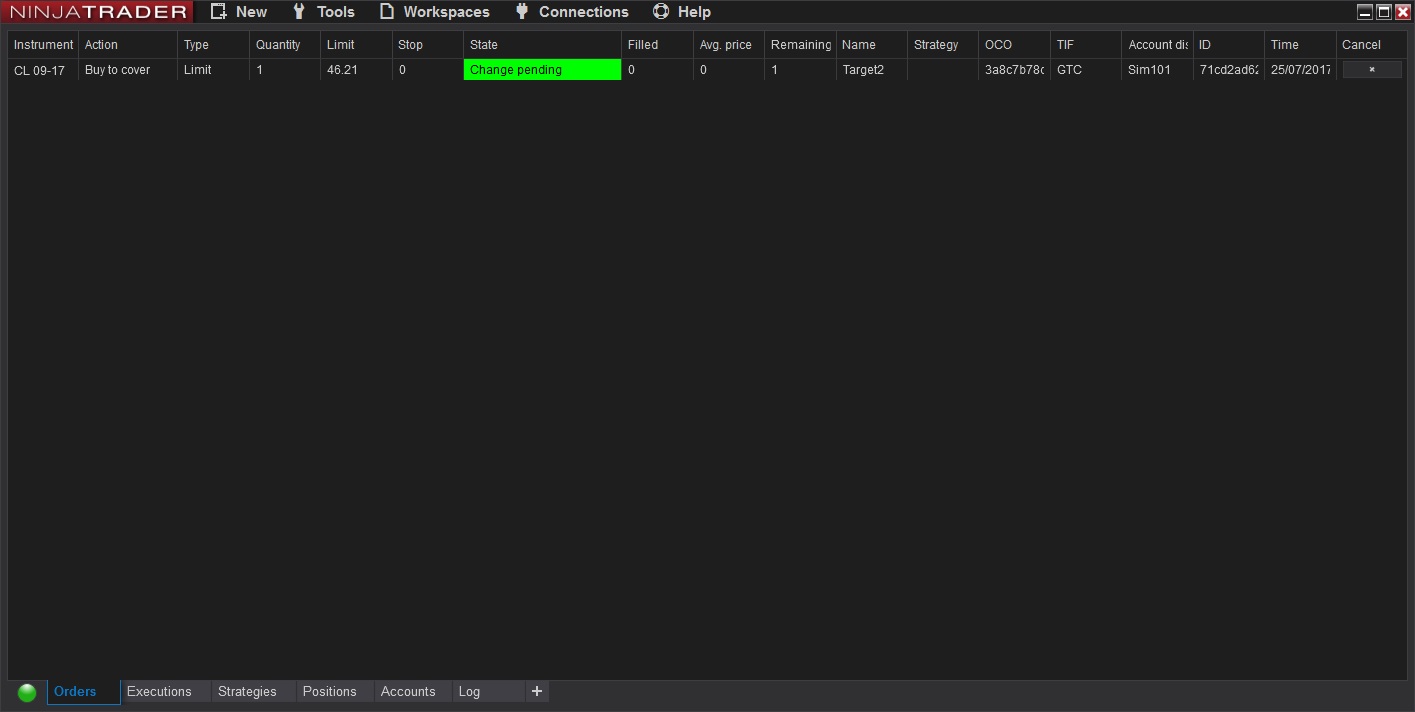
Task: Sort by Avg. price column header
Action: pos(729,45)
